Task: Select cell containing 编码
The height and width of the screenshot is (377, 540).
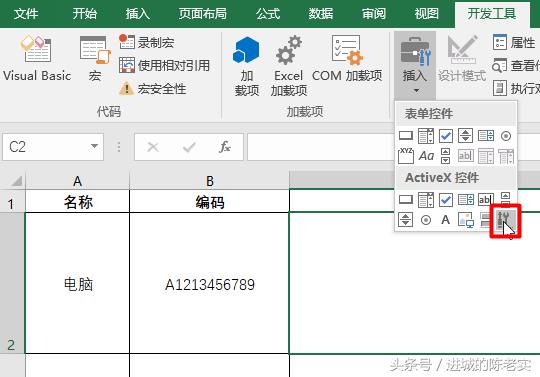Action: click(x=209, y=201)
